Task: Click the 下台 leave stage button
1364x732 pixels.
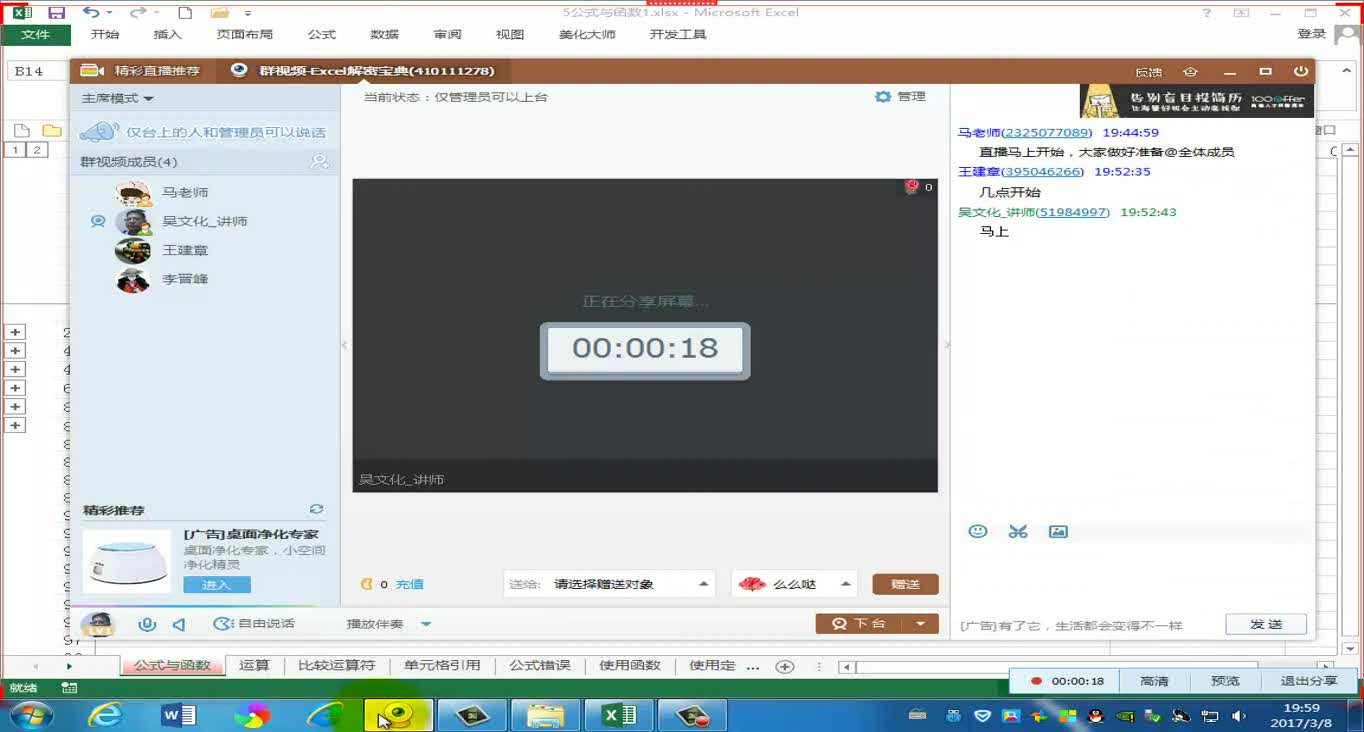Action: click(860, 624)
